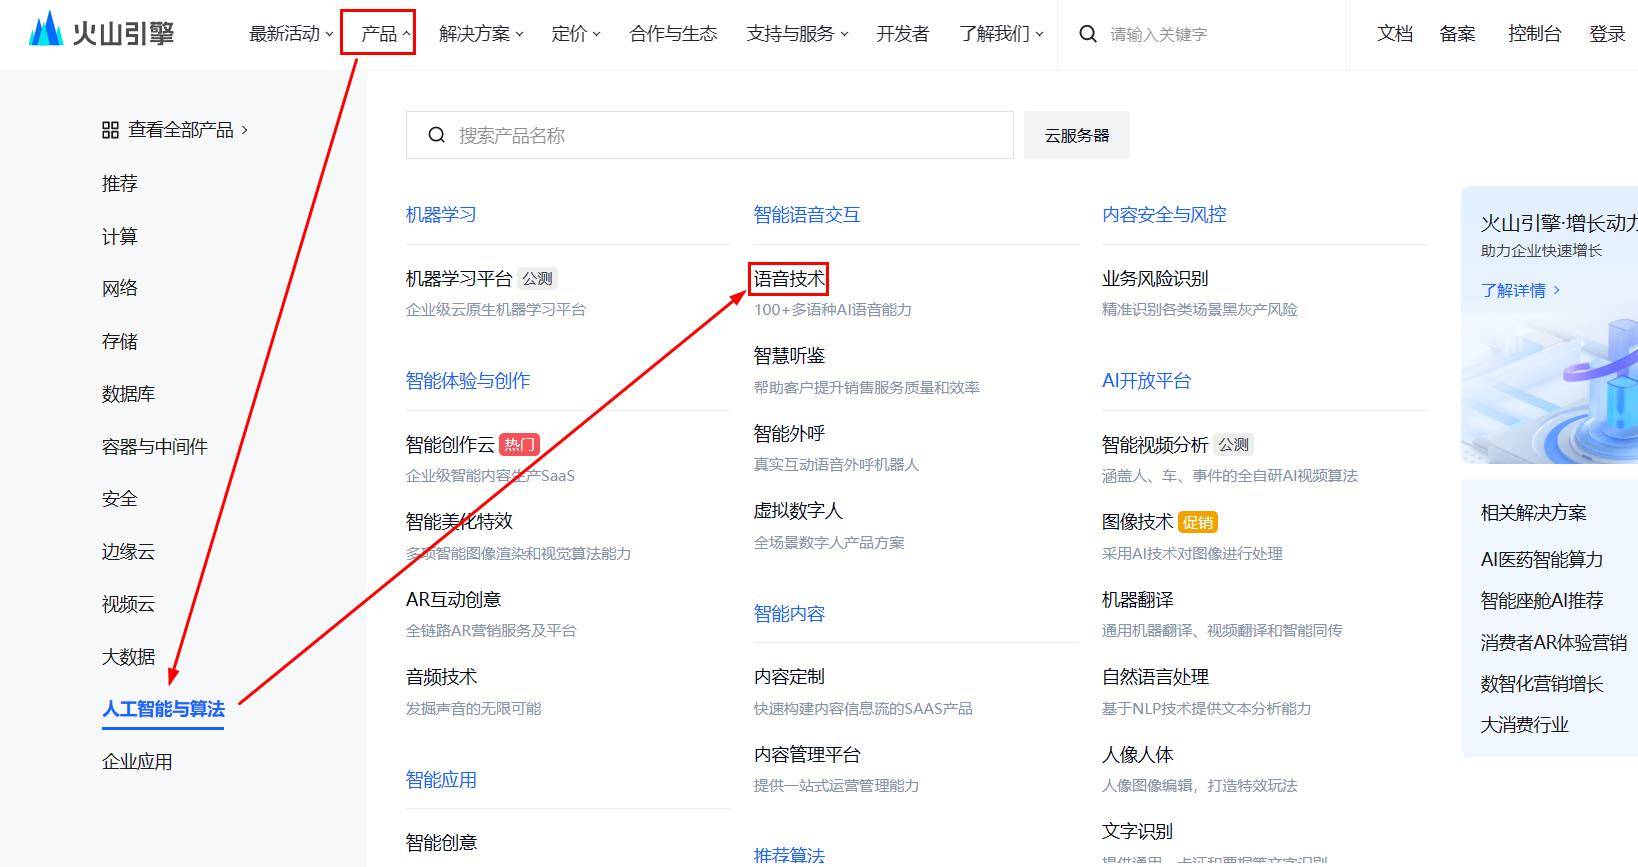Select the 推荐 category
Viewport: 1638px width, 867px height.
tap(119, 183)
